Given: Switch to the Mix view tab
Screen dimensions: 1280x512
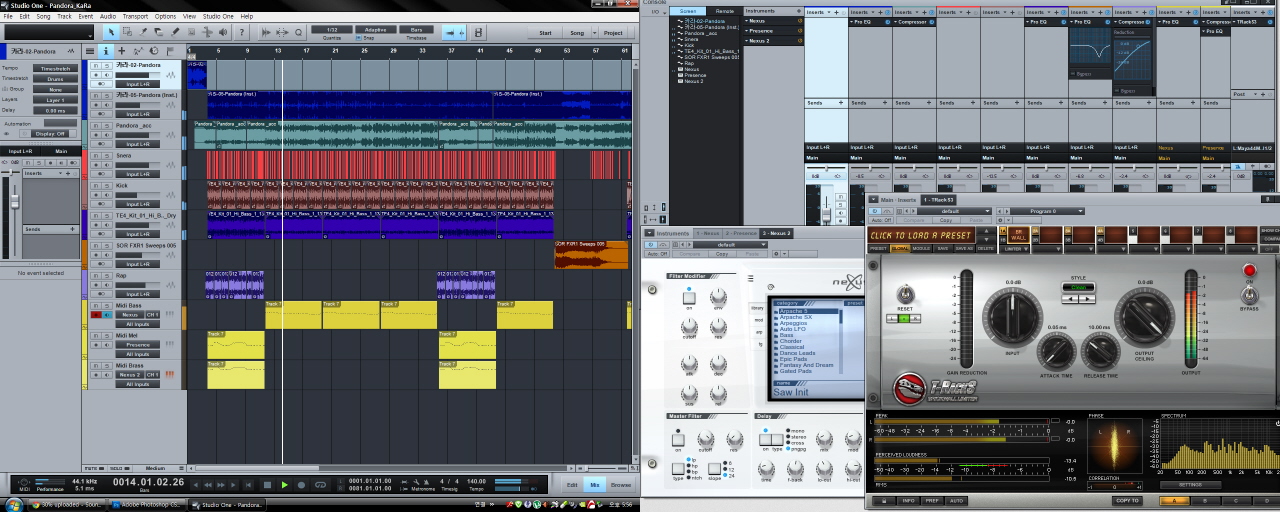Looking at the screenshot, I should tap(595, 484).
